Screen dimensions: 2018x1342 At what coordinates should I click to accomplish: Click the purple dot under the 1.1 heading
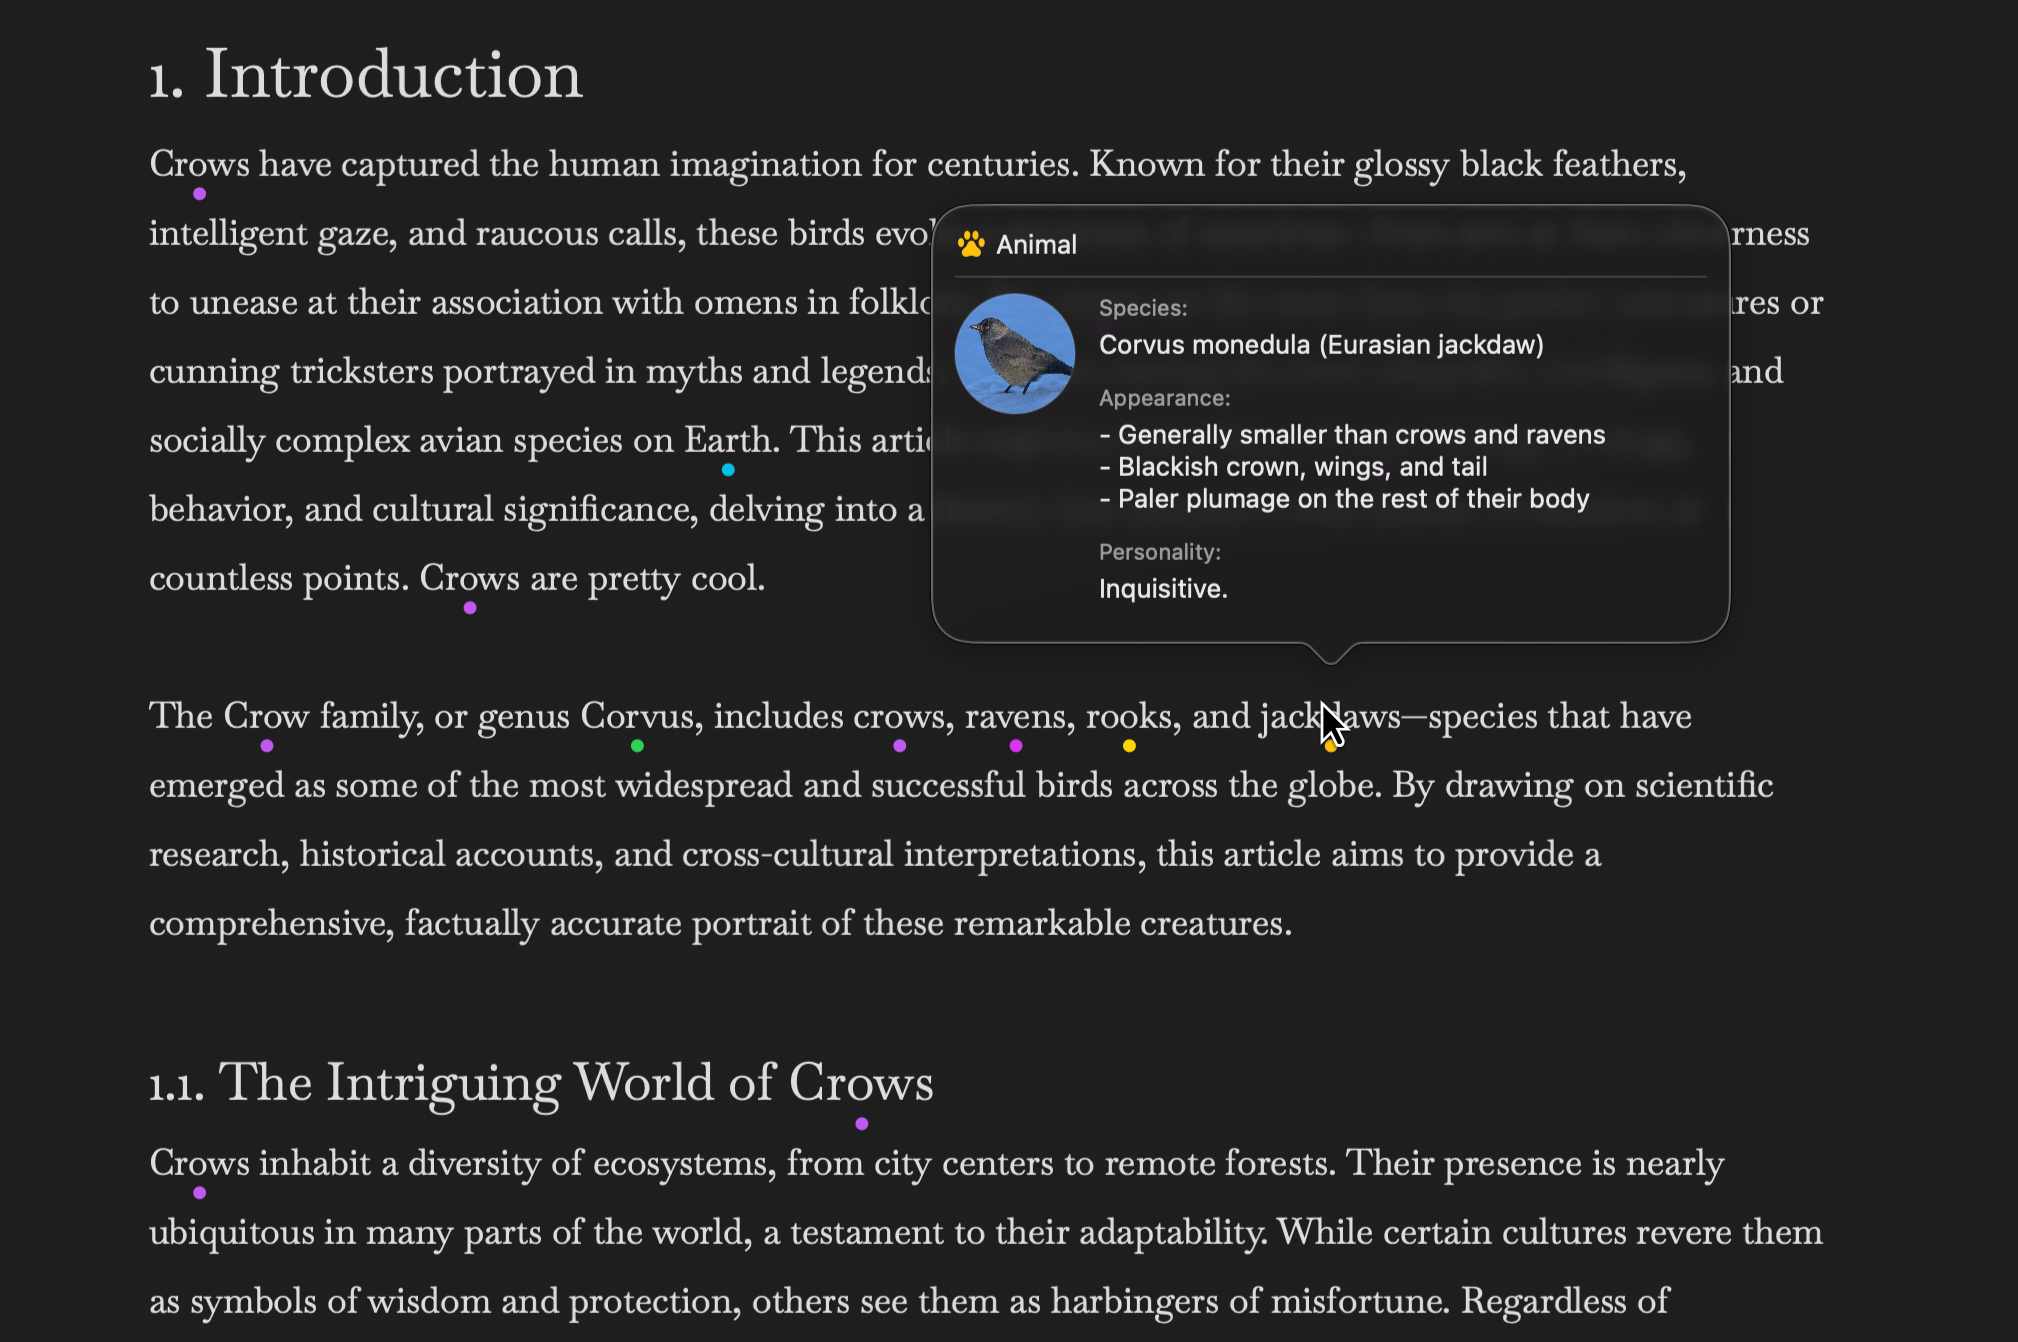pos(862,1123)
